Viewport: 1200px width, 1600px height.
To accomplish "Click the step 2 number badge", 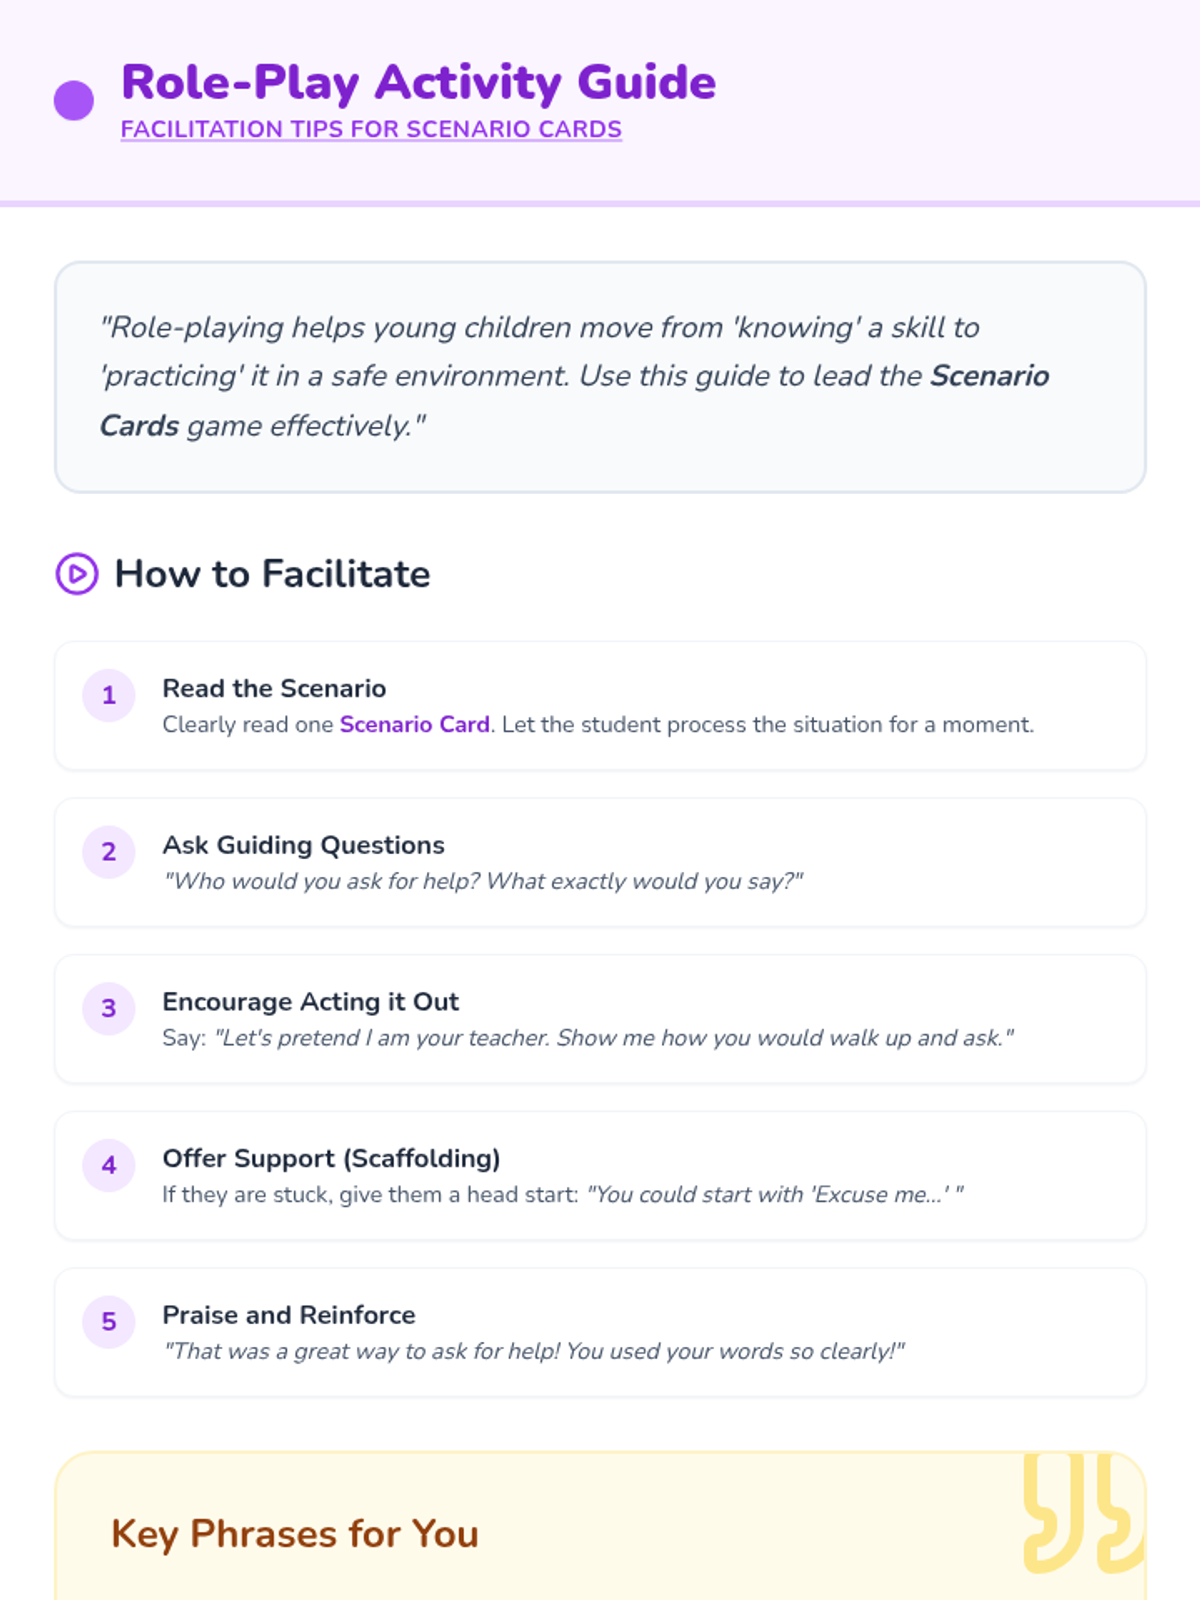I will click(109, 852).
